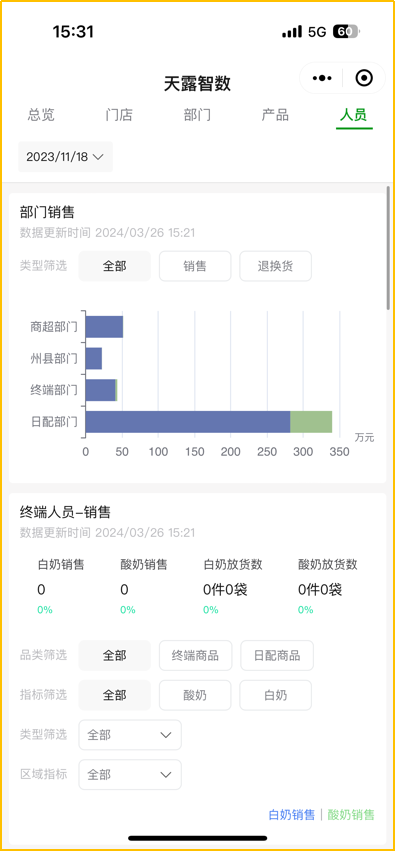Select the 酸奶 indicator filter

(x=195, y=695)
